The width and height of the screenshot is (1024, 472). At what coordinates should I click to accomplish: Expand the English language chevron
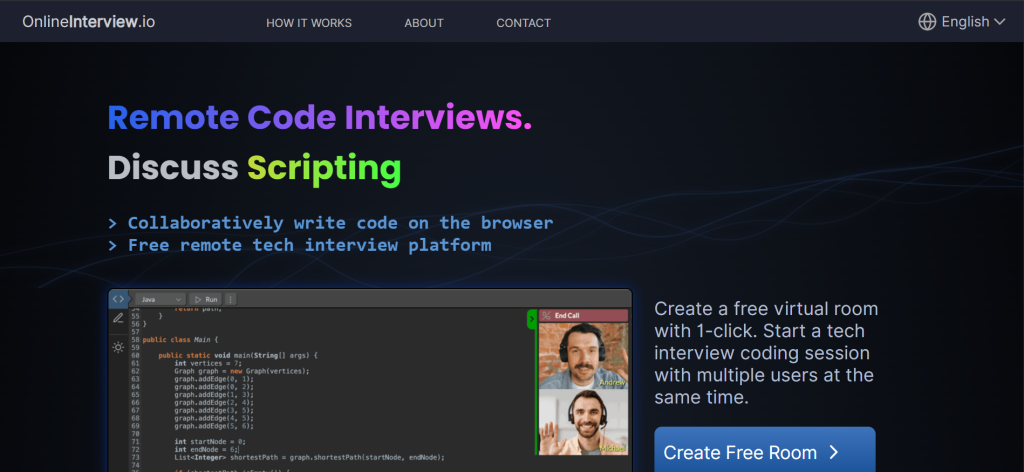pos(999,22)
